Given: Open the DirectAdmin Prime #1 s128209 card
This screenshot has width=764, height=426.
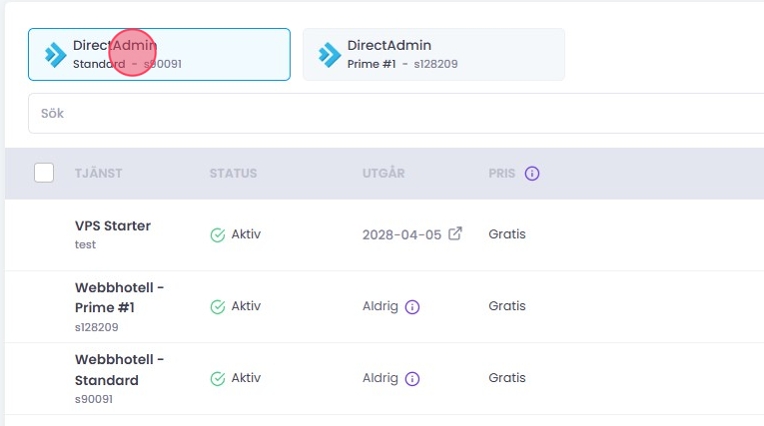Looking at the screenshot, I should click(x=434, y=54).
